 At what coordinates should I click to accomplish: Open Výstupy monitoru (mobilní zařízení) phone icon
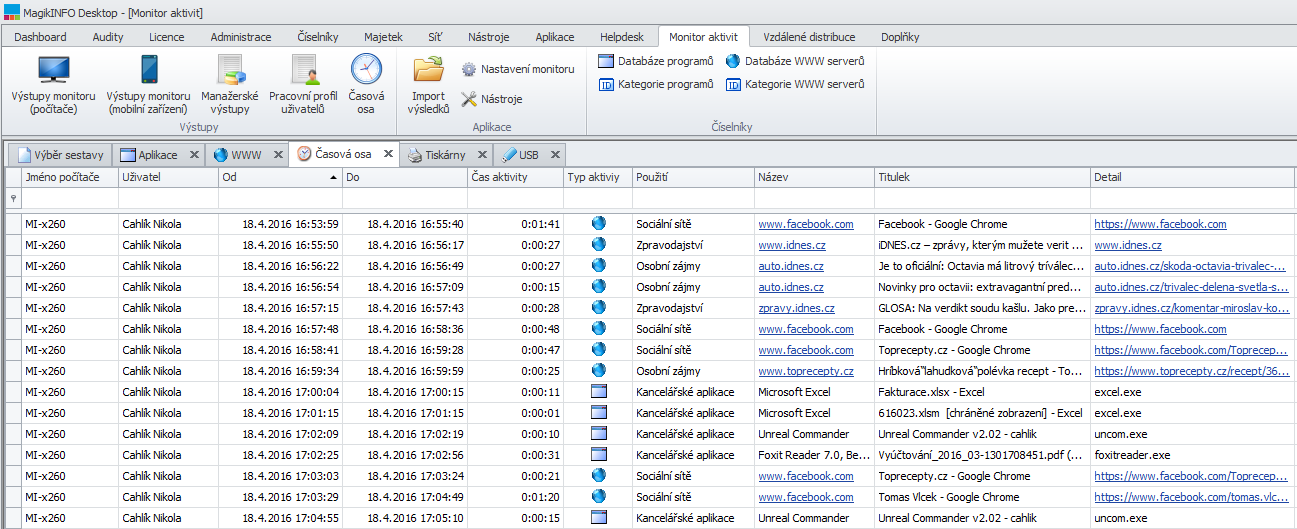pos(149,84)
